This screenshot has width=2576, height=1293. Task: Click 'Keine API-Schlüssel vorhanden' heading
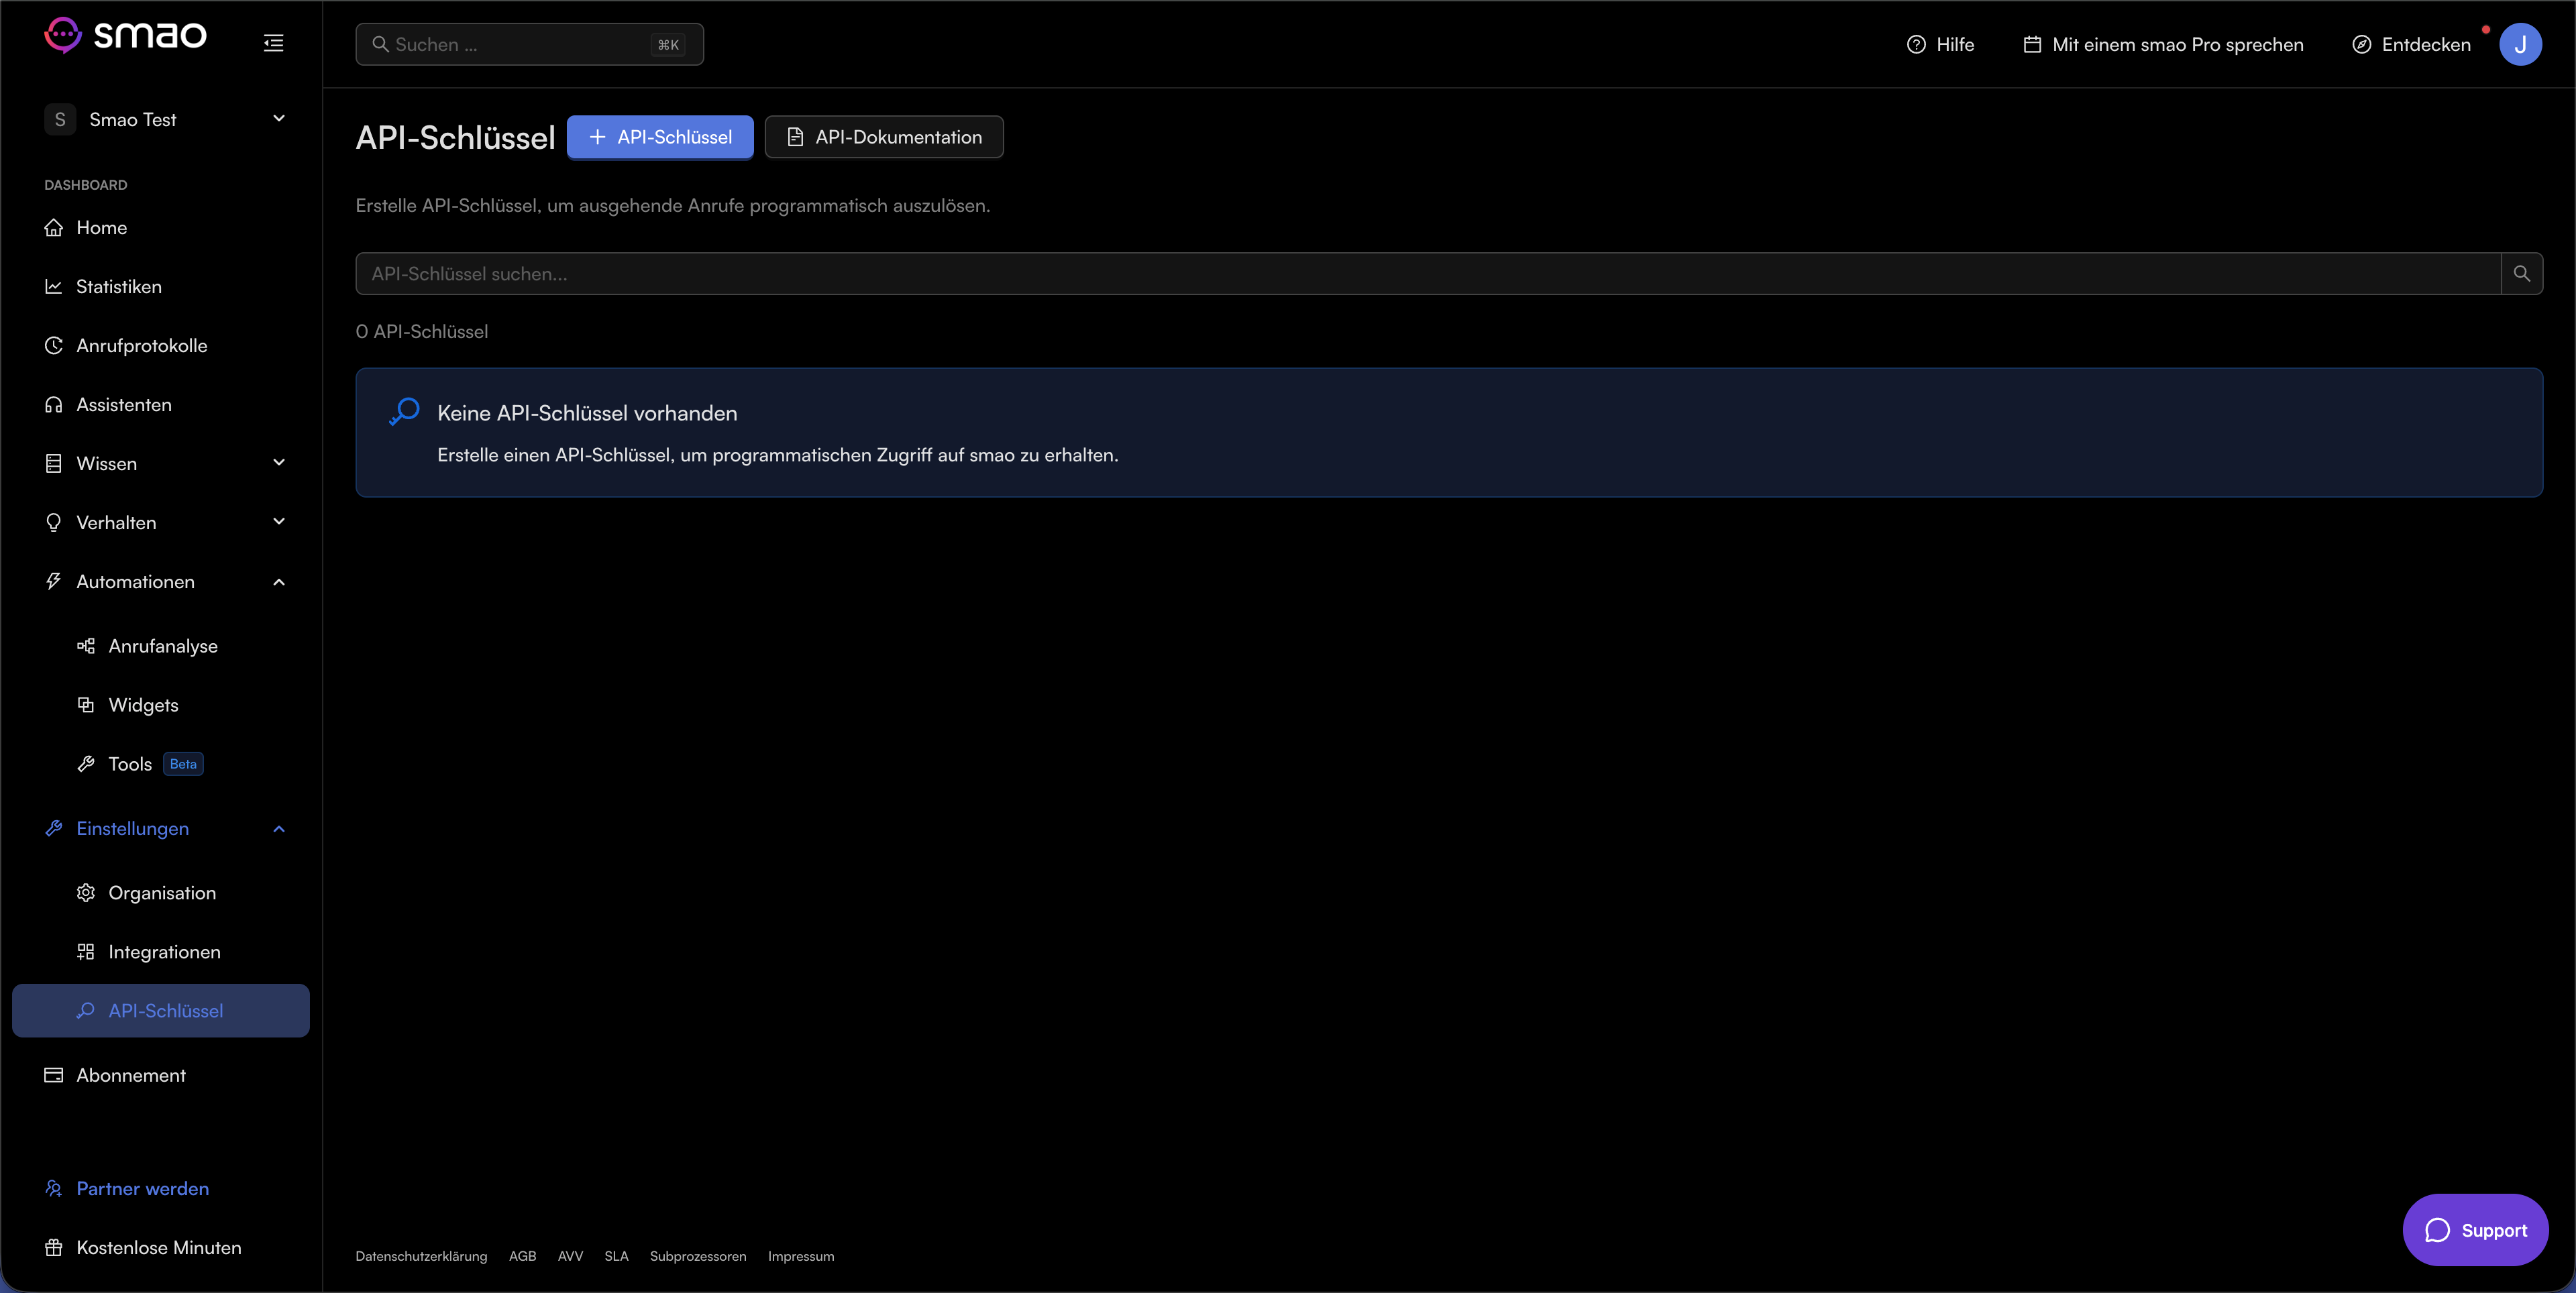coord(587,413)
